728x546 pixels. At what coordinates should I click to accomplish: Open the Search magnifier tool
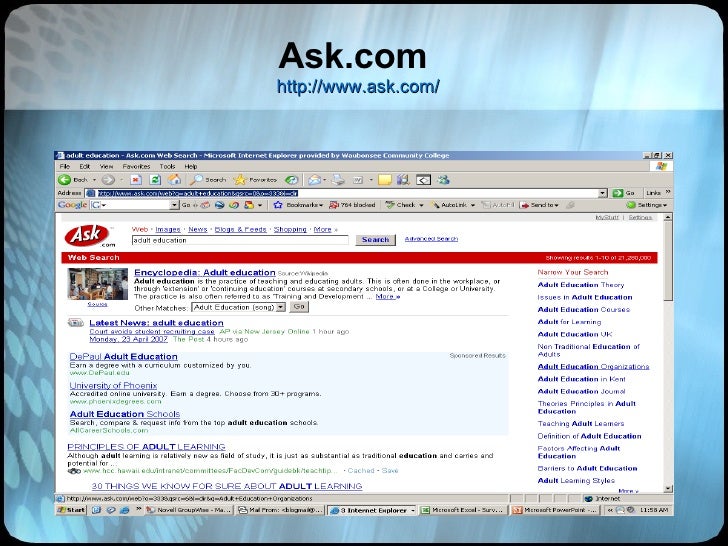(x=208, y=180)
